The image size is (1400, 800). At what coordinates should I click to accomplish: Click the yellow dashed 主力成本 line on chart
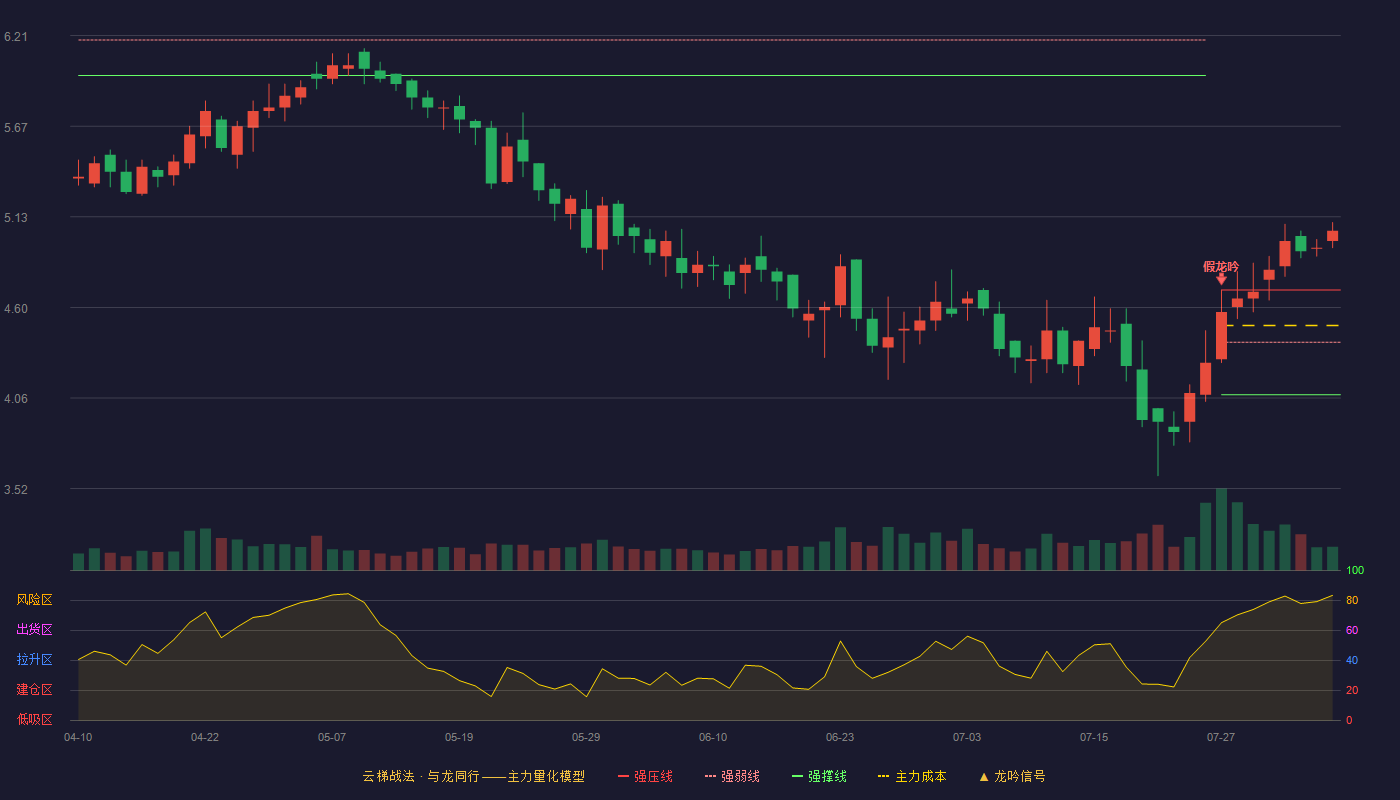pyautogui.click(x=1283, y=326)
